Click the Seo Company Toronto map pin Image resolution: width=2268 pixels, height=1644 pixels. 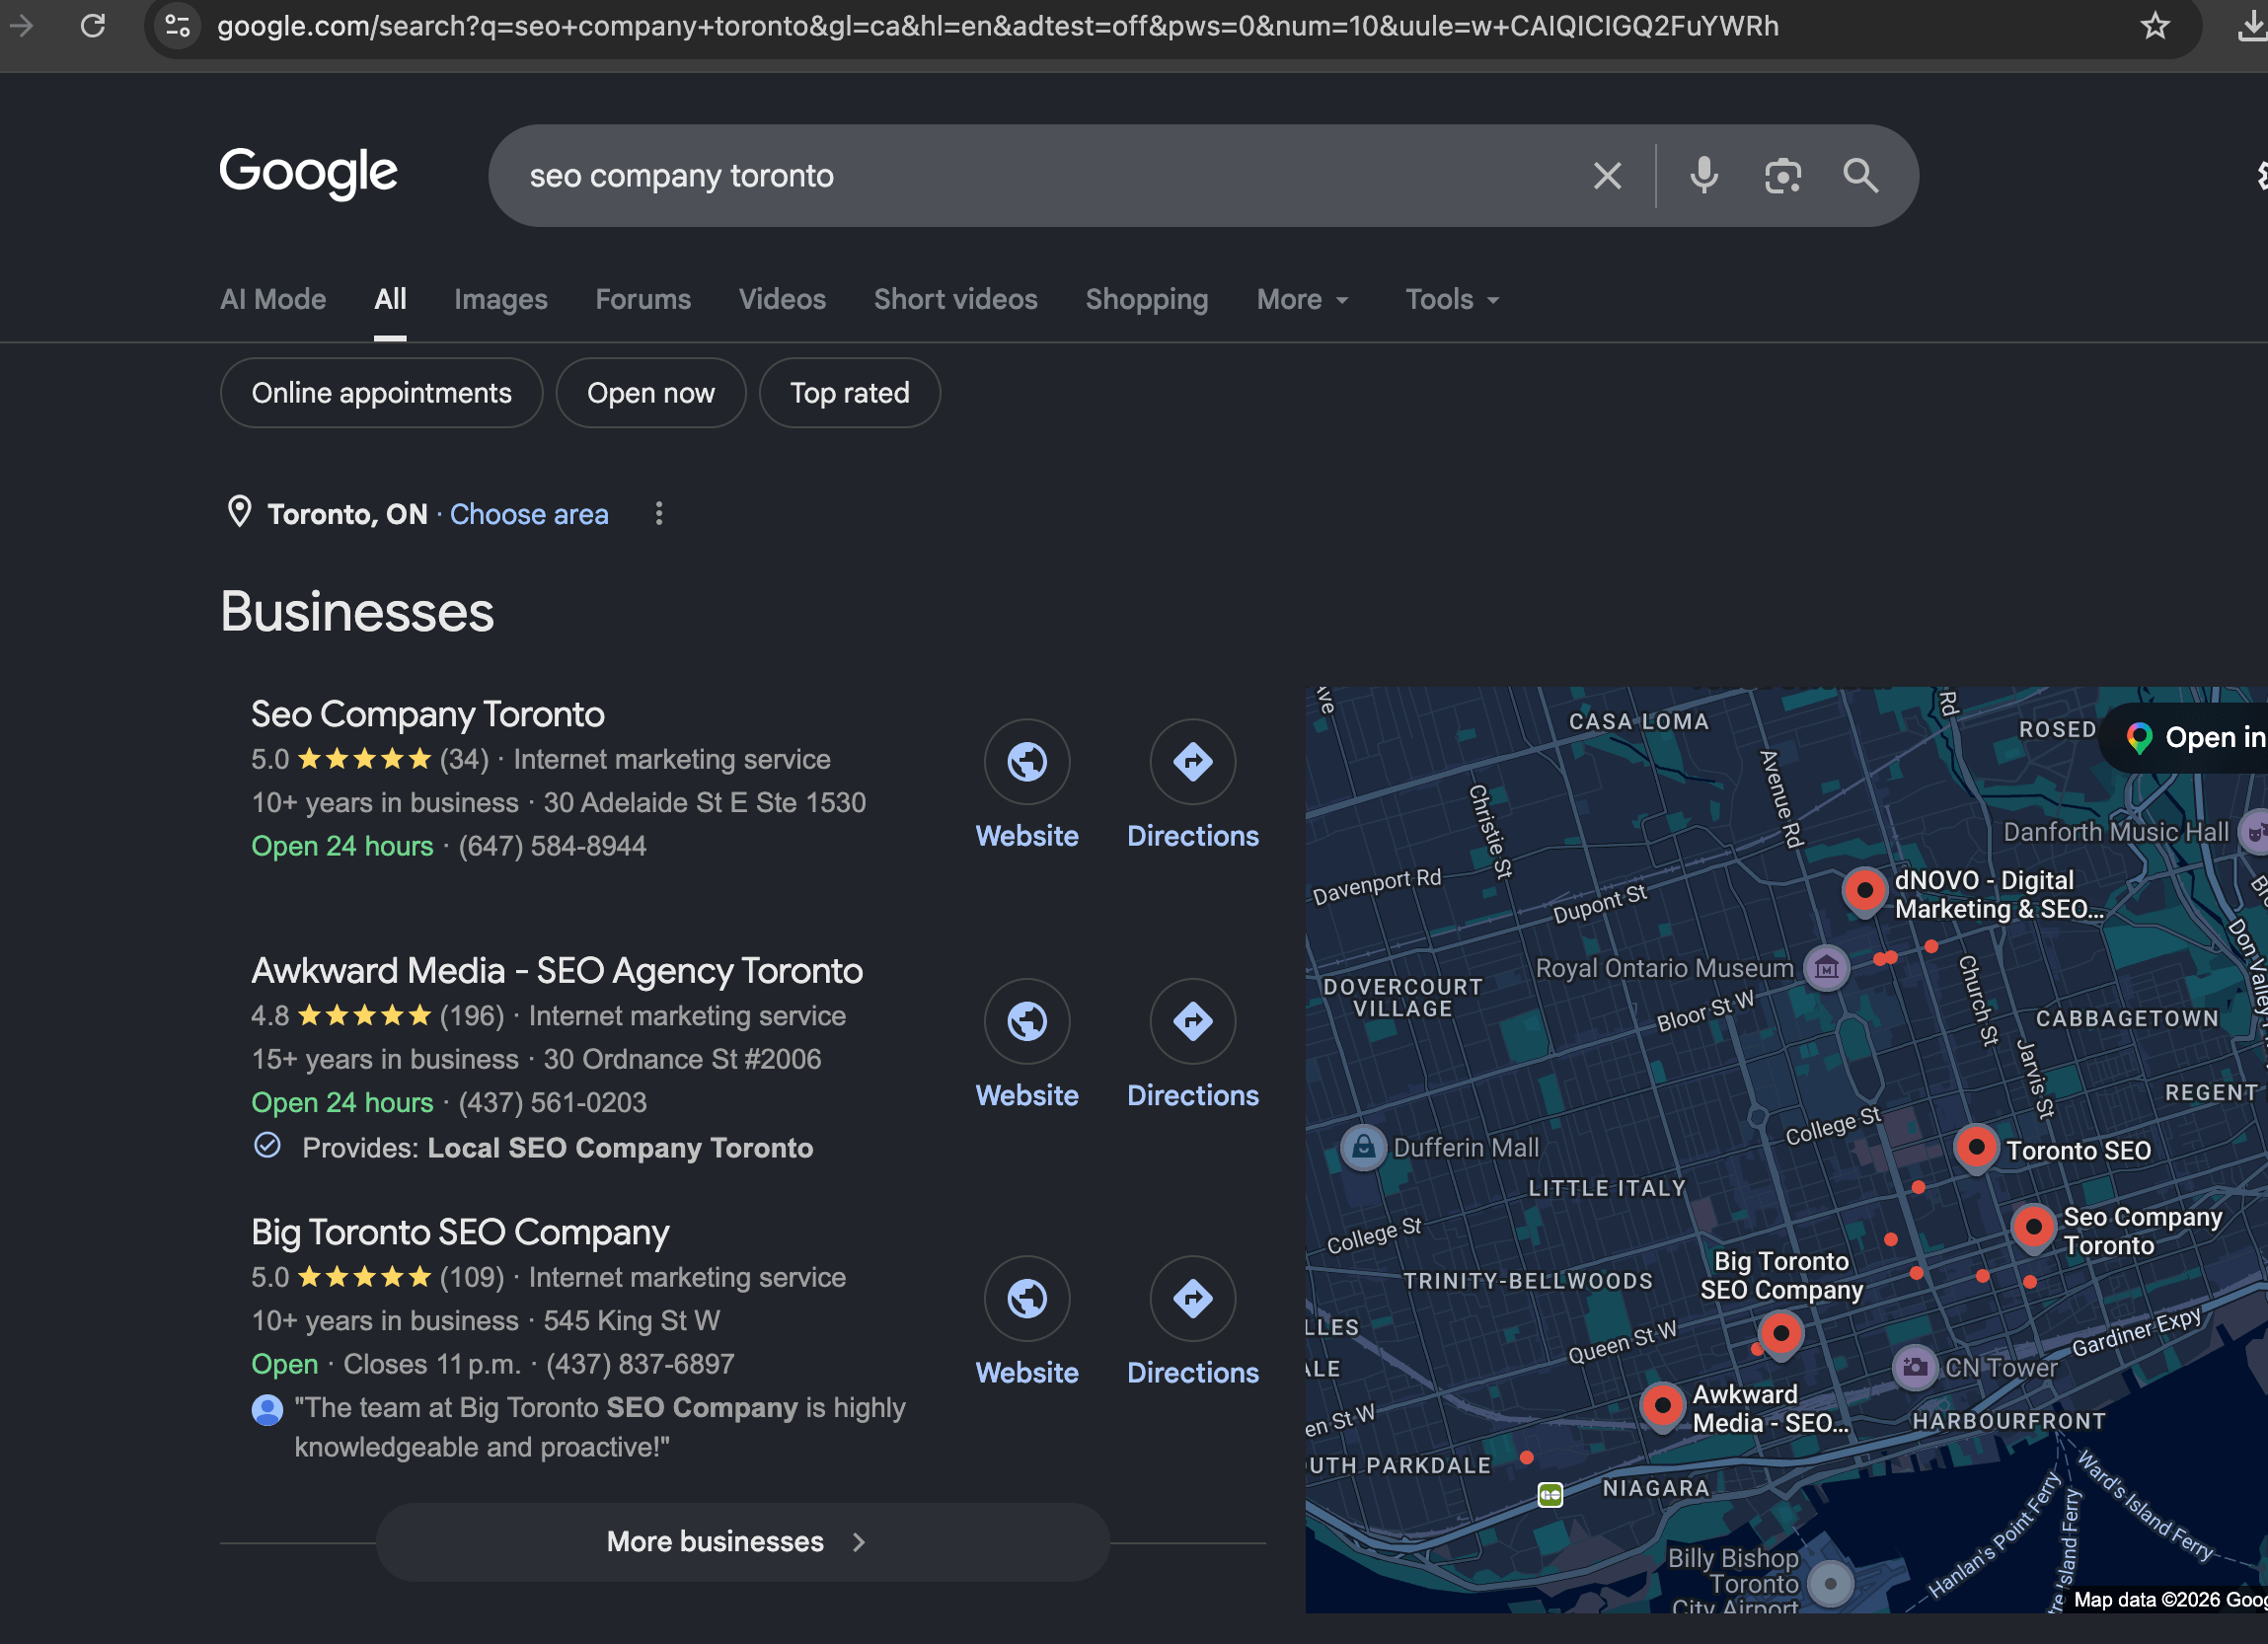pyautogui.click(x=2033, y=1227)
